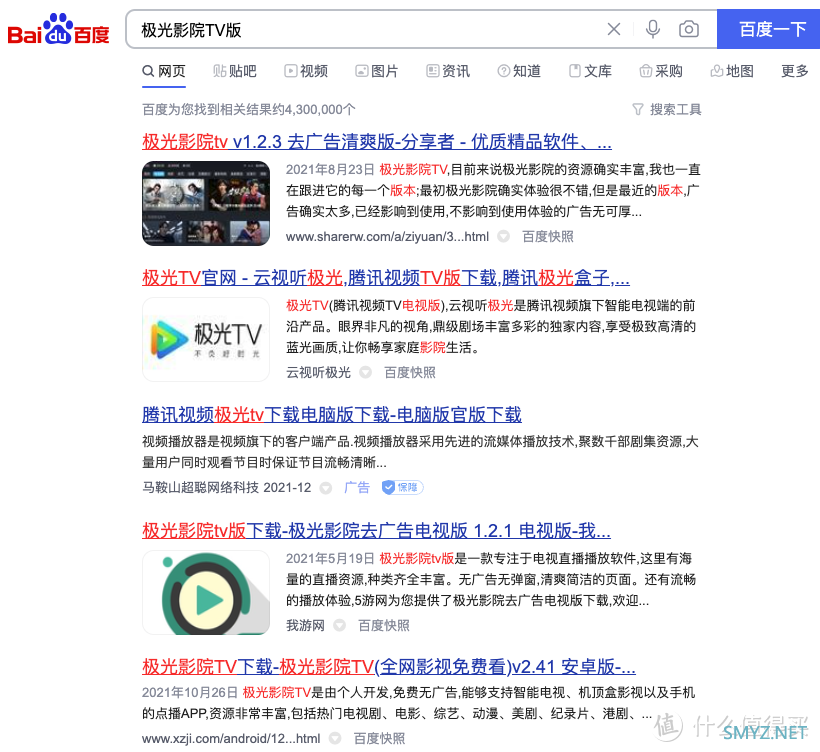820x752 pixels.
Task: Switch to the 视频 tab
Action: (306, 71)
